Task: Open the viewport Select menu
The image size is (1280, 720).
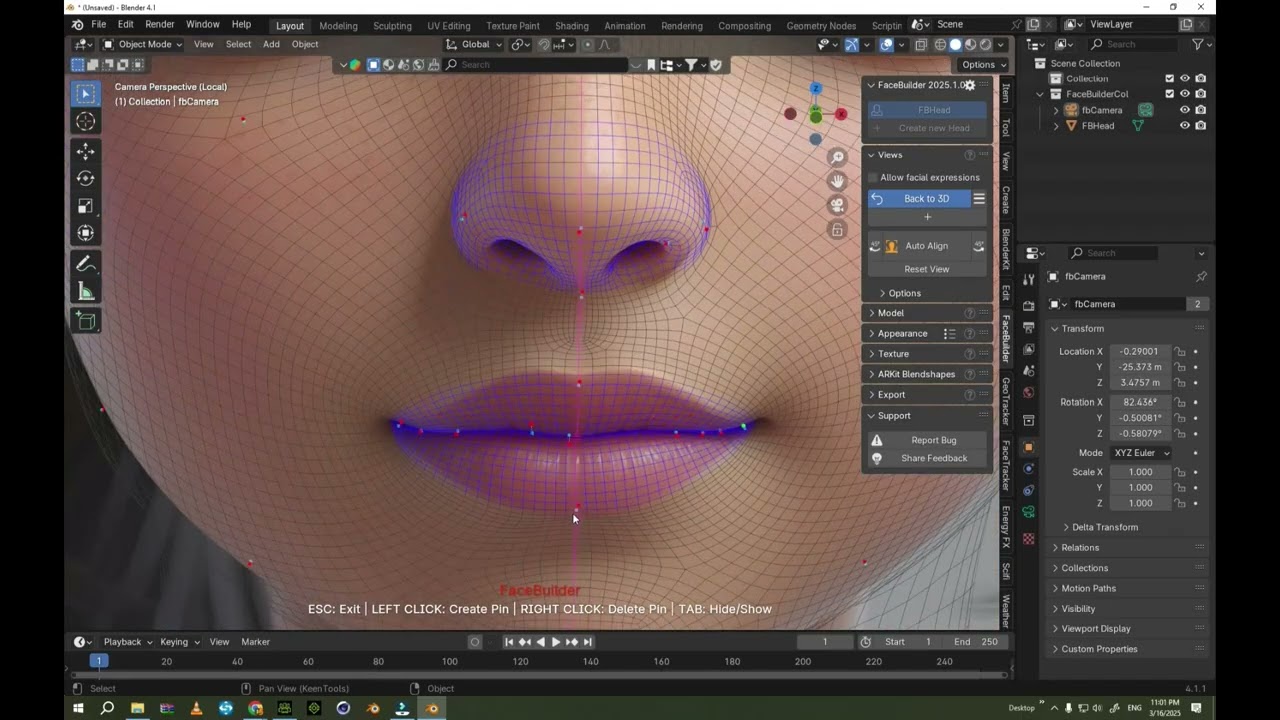Action: pyautogui.click(x=238, y=44)
